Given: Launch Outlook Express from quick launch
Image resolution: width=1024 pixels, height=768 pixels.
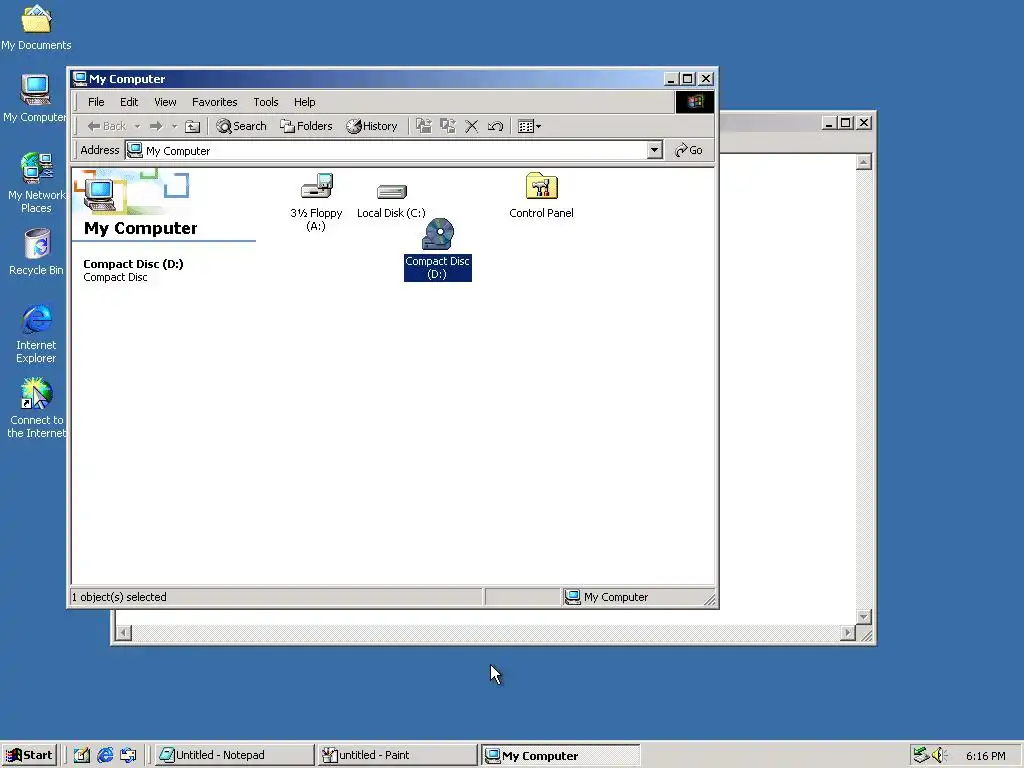Looking at the screenshot, I should tap(128, 755).
